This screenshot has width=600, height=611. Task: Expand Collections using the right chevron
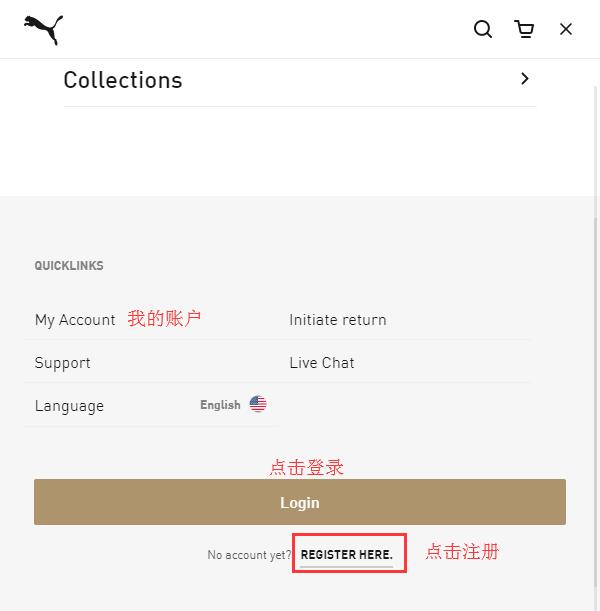(525, 79)
